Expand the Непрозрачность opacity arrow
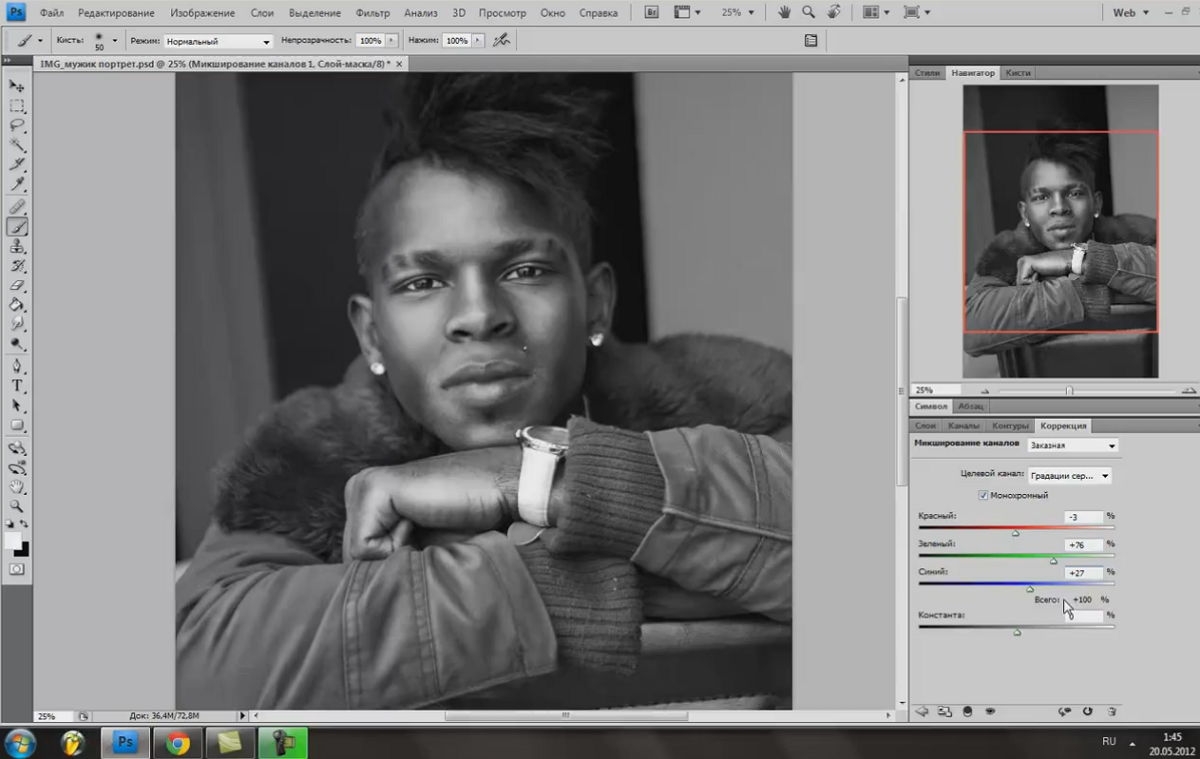The height and width of the screenshot is (759, 1200). pyautogui.click(x=391, y=41)
